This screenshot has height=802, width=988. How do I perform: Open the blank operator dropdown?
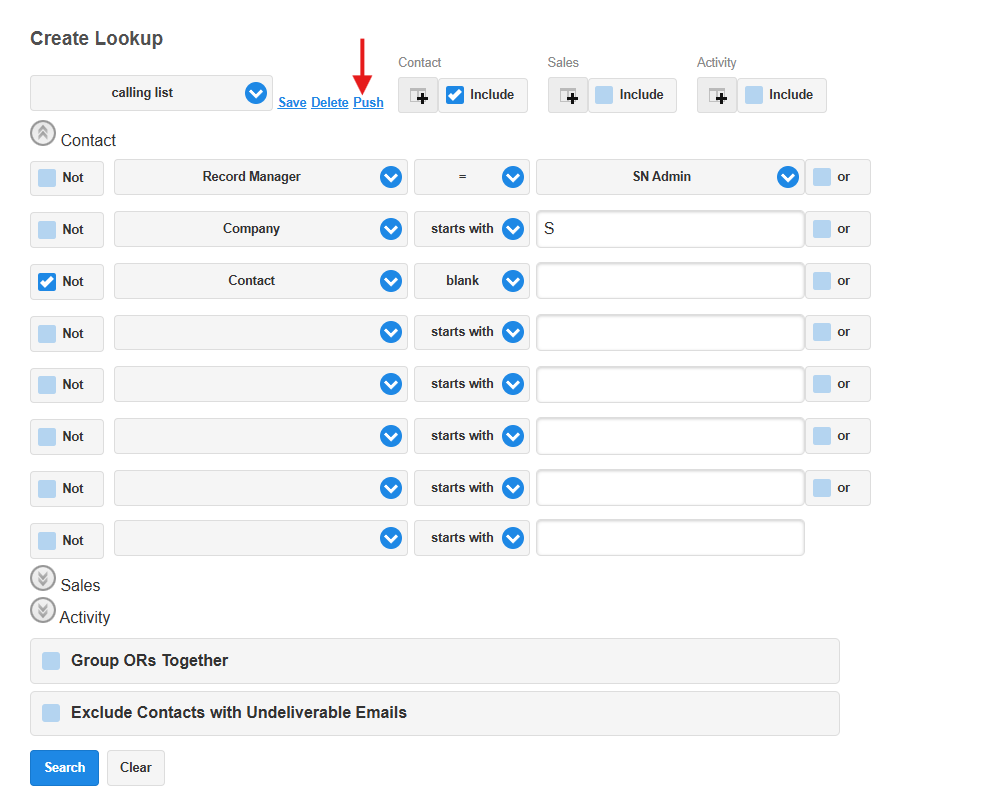pos(472,281)
